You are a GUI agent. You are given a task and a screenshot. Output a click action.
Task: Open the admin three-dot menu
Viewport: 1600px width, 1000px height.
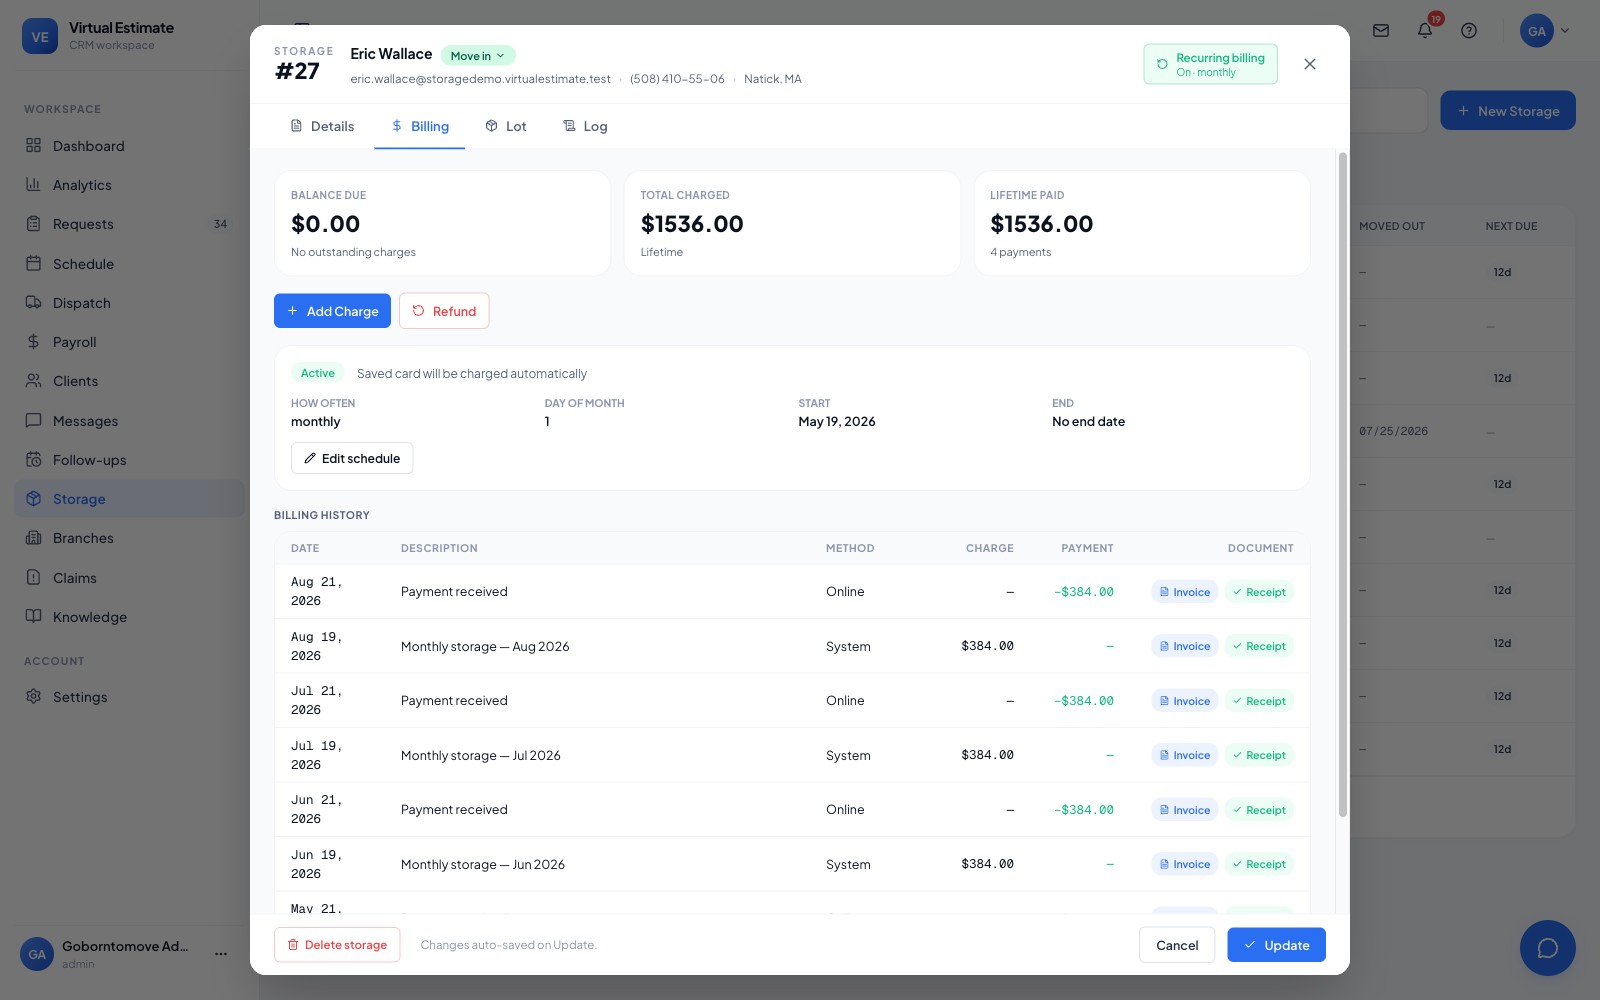coord(221,954)
